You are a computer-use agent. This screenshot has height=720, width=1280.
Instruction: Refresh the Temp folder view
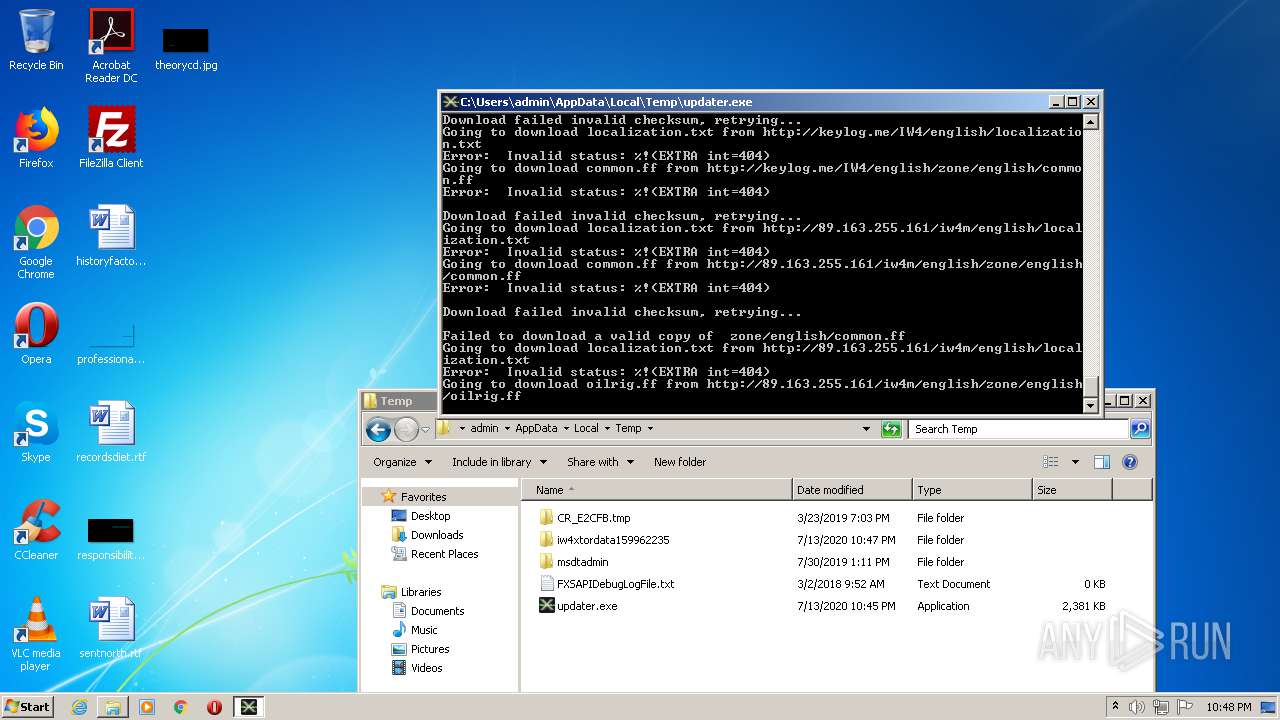pos(891,429)
